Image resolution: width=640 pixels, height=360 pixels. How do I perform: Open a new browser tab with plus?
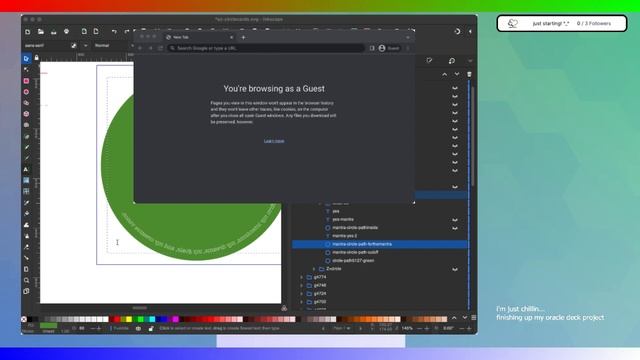click(243, 37)
